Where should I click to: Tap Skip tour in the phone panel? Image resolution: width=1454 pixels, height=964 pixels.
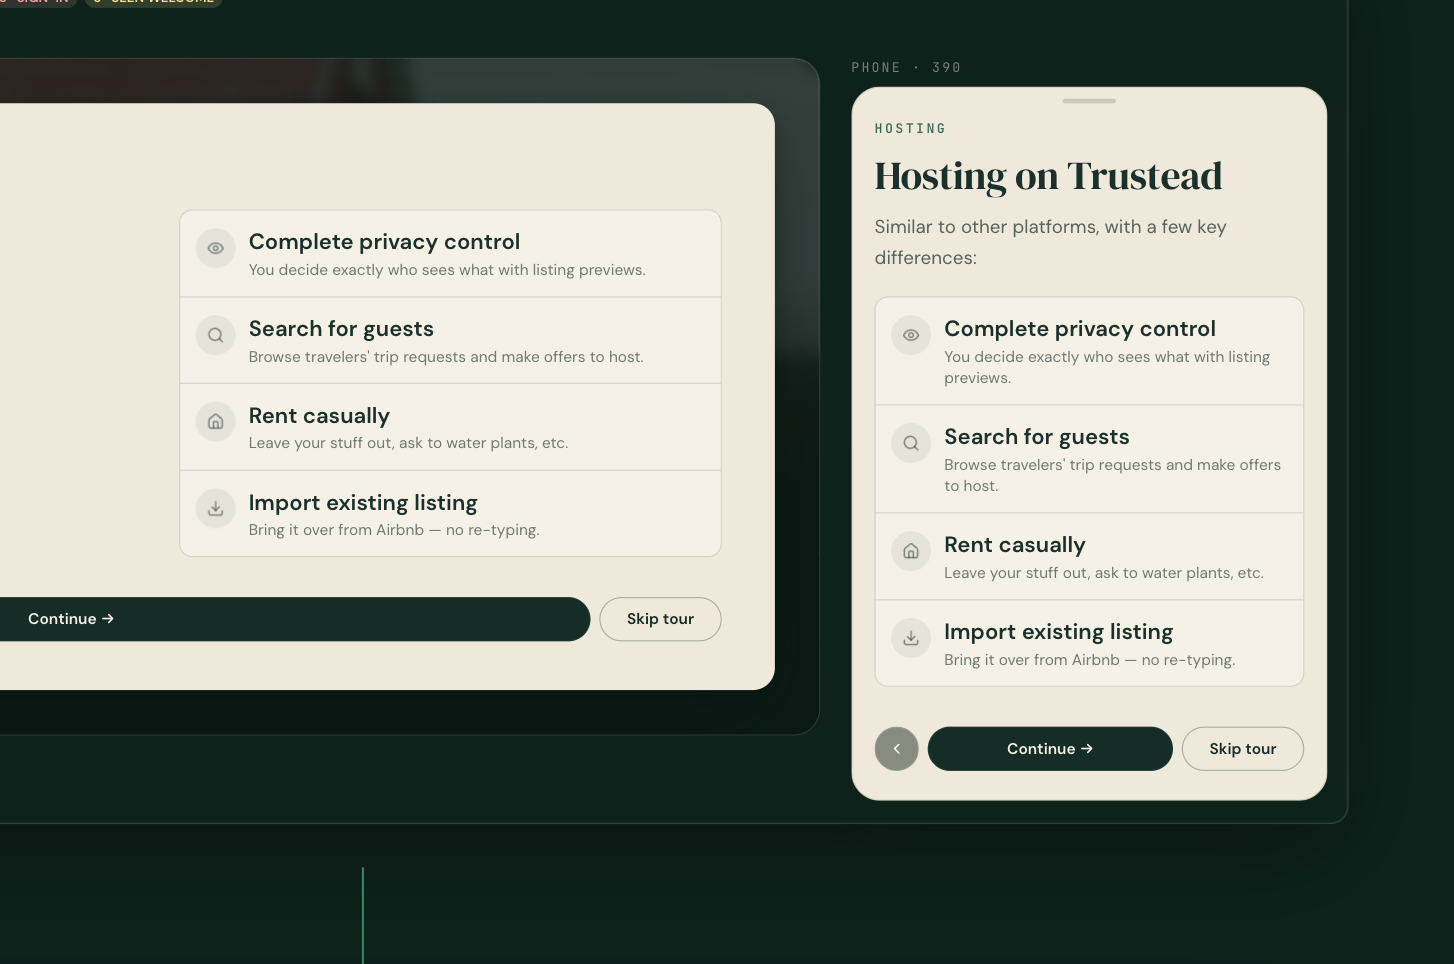(1242, 749)
